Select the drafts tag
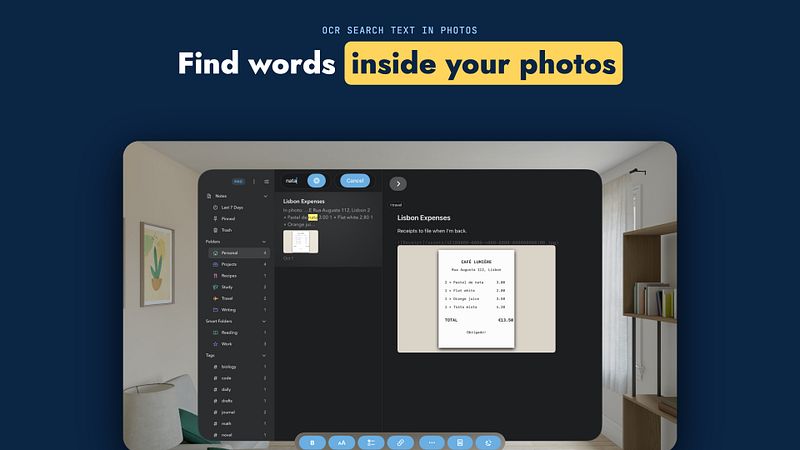The height and width of the screenshot is (450, 800). pyautogui.click(x=227, y=401)
